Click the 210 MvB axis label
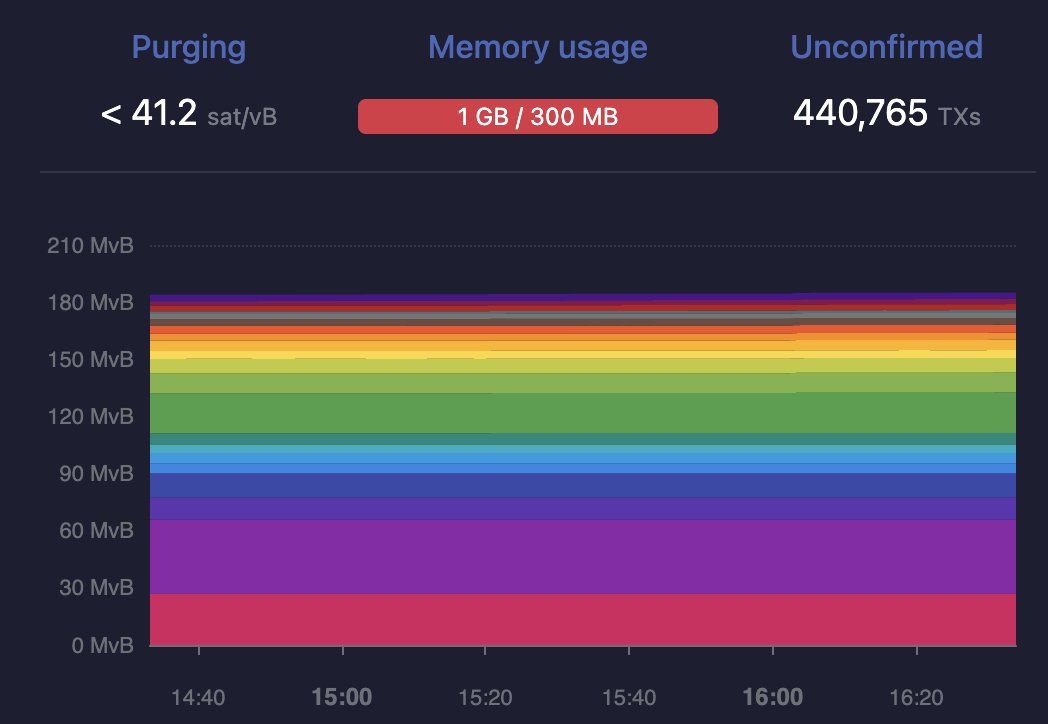This screenshot has height=724, width=1048. pos(90,245)
